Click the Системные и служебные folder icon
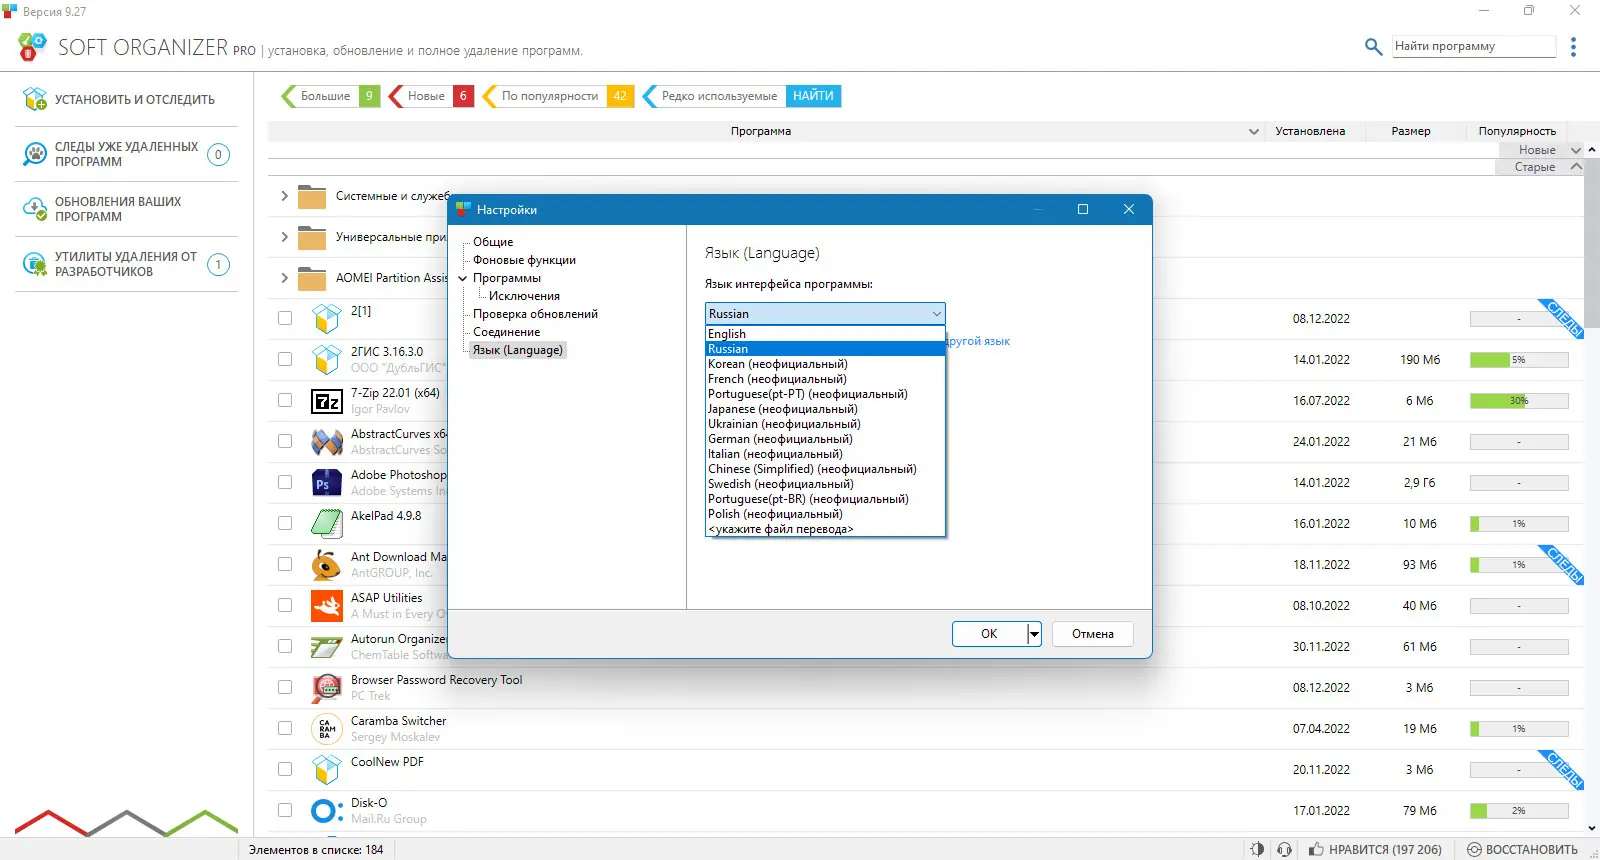The image size is (1600, 860). tap(312, 197)
